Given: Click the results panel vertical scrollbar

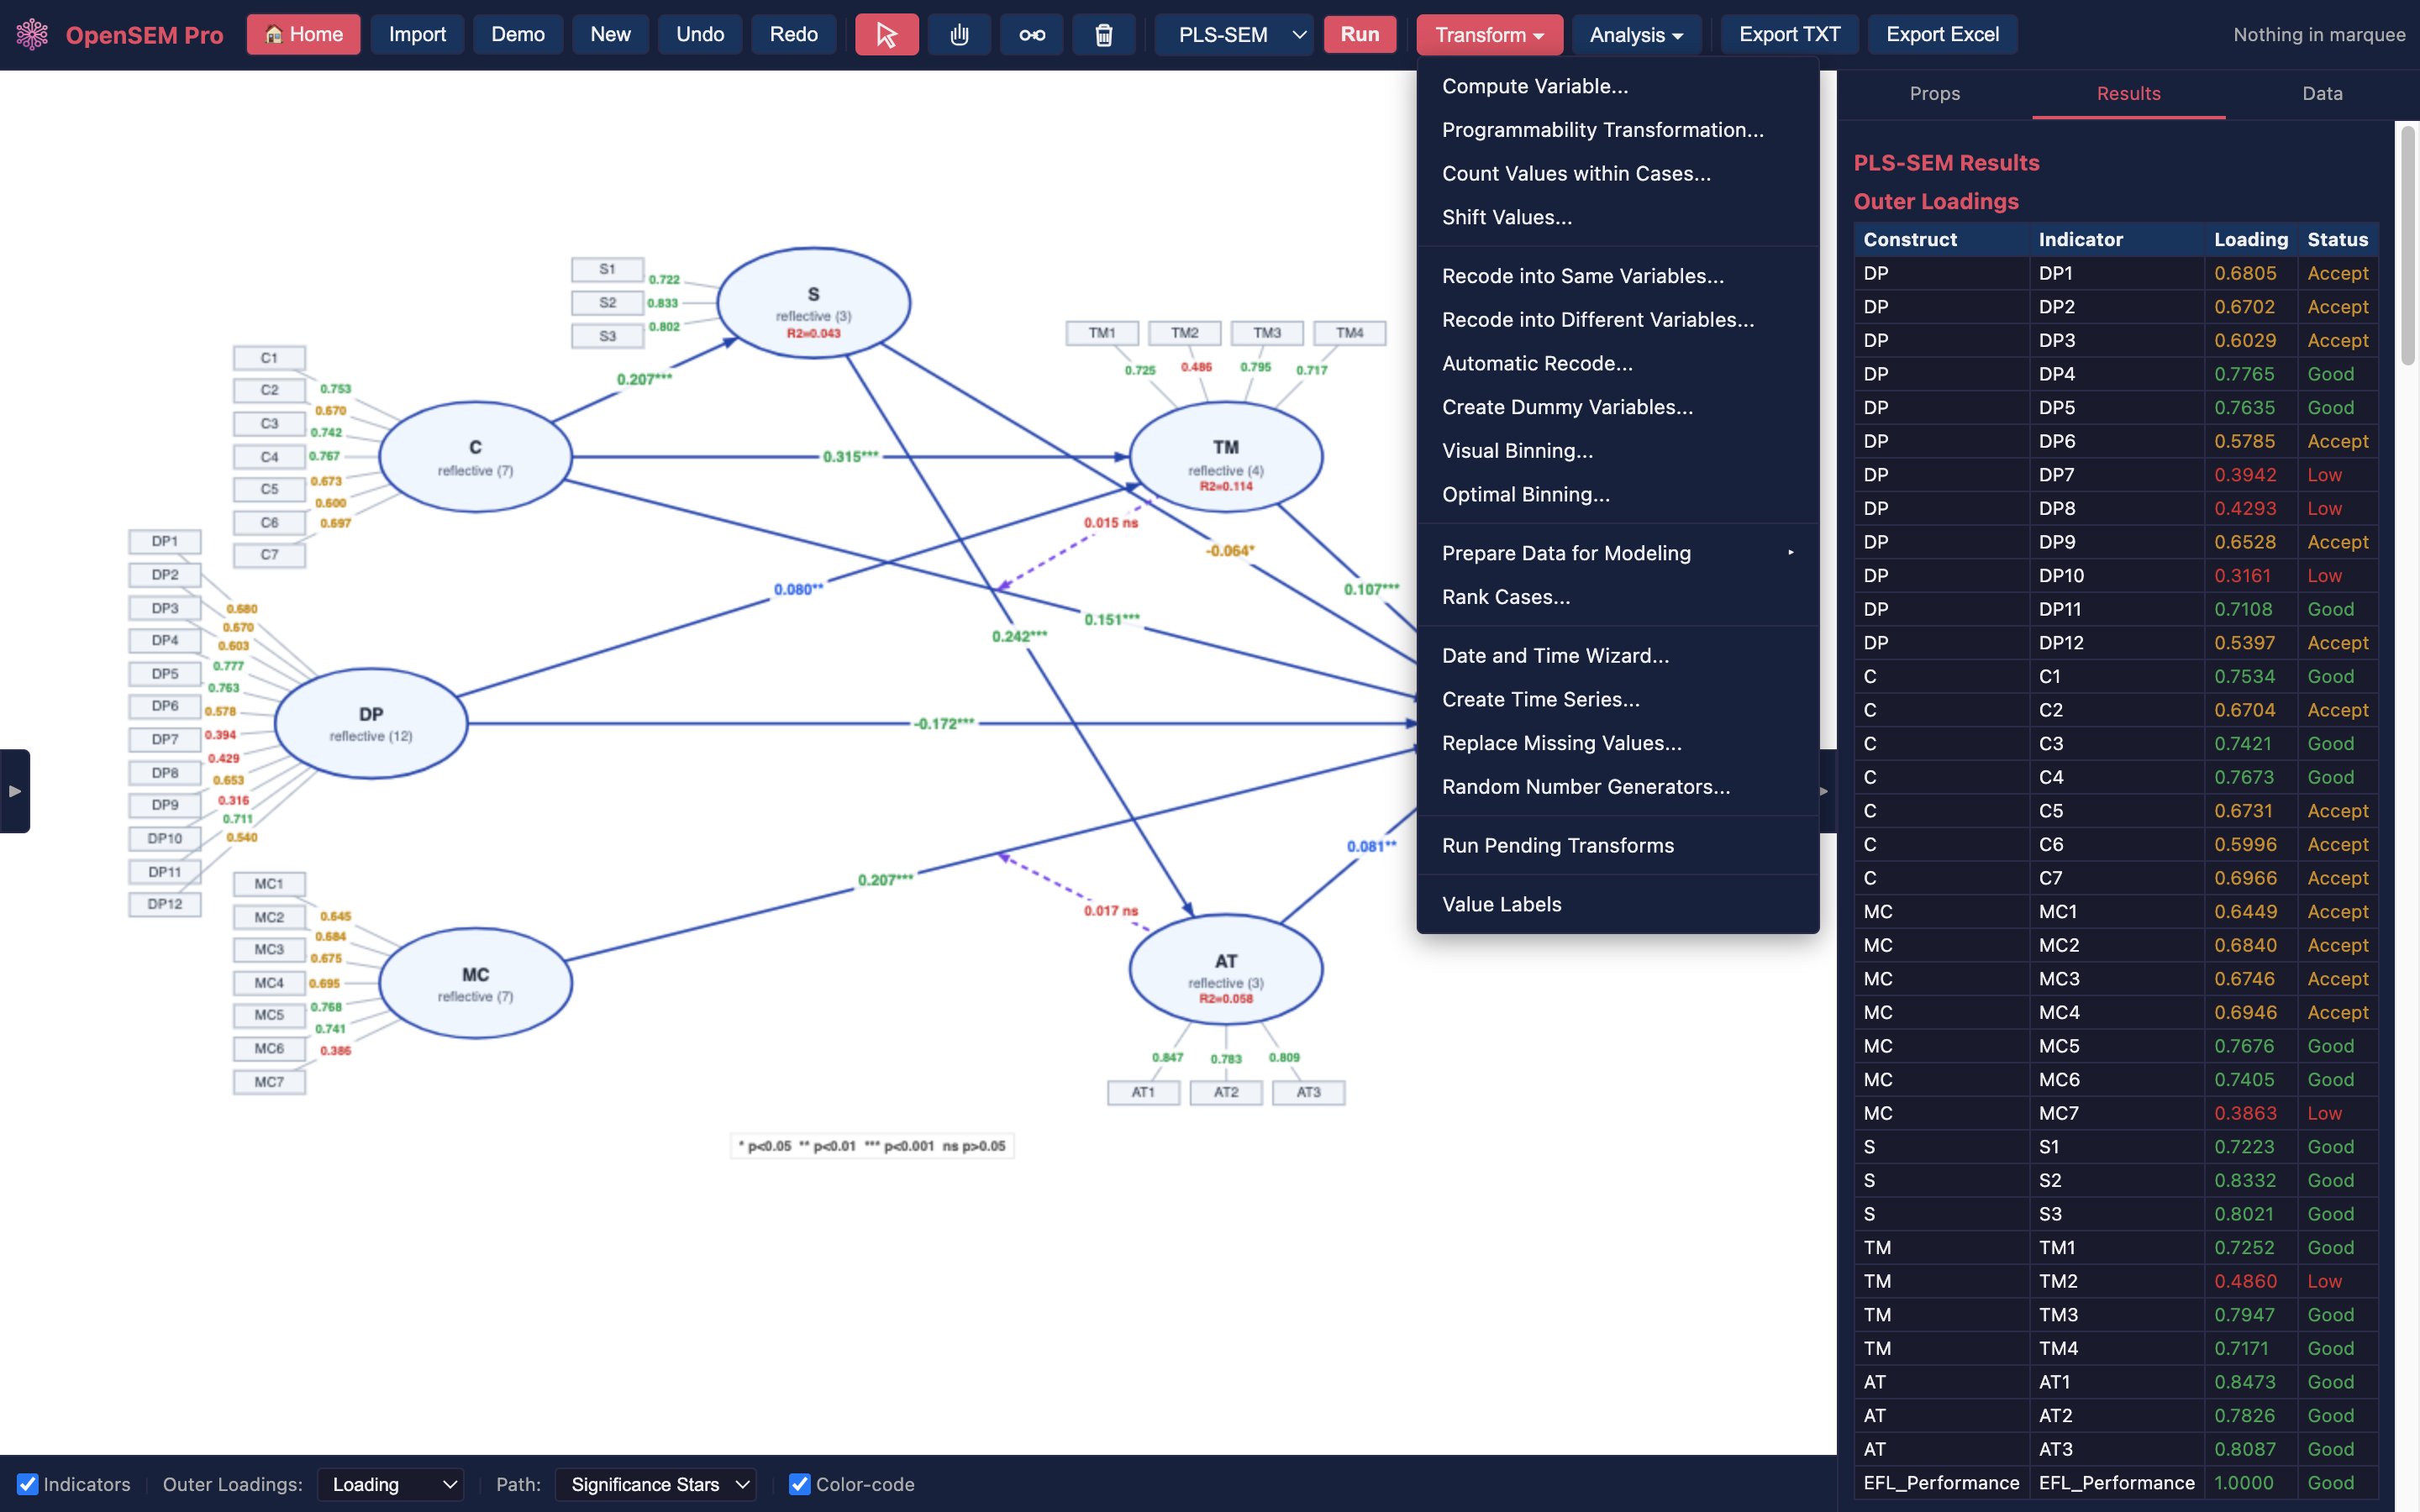Looking at the screenshot, I should point(2408,245).
